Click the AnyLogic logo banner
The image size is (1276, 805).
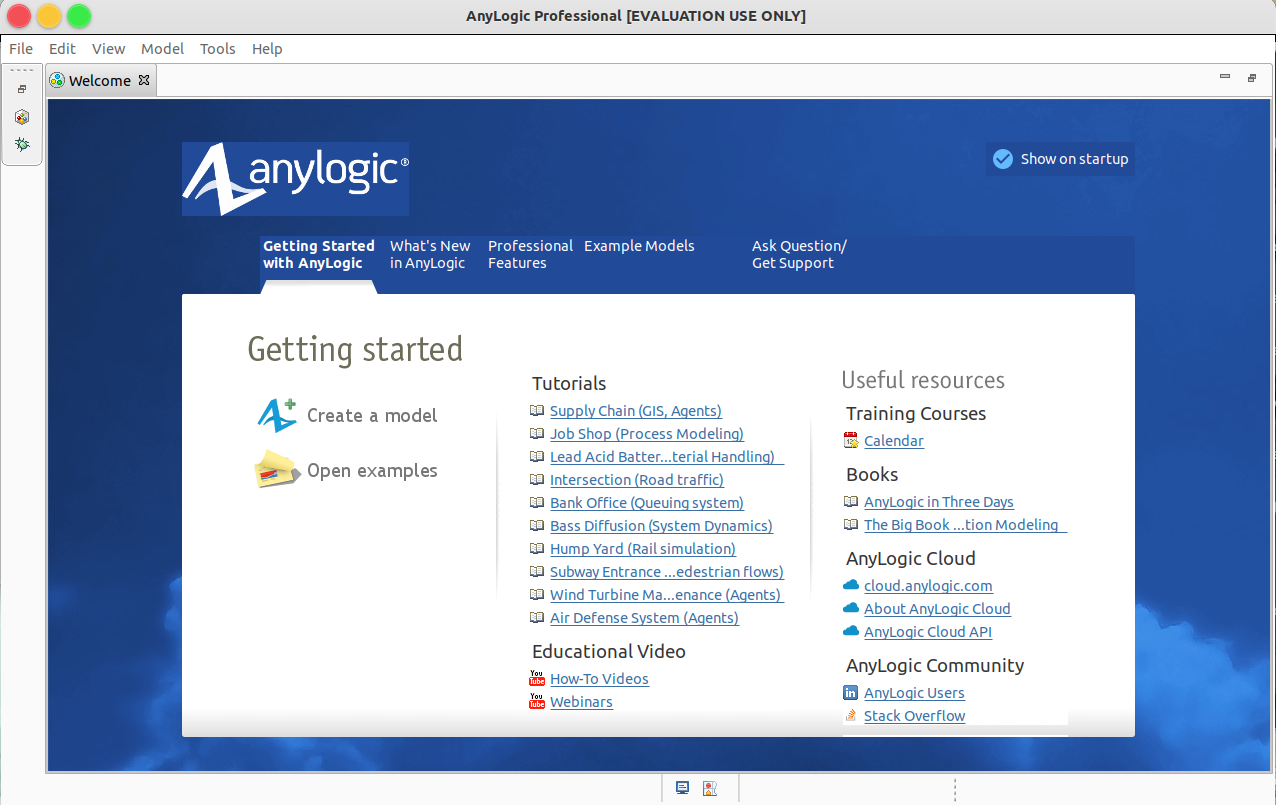(x=295, y=178)
